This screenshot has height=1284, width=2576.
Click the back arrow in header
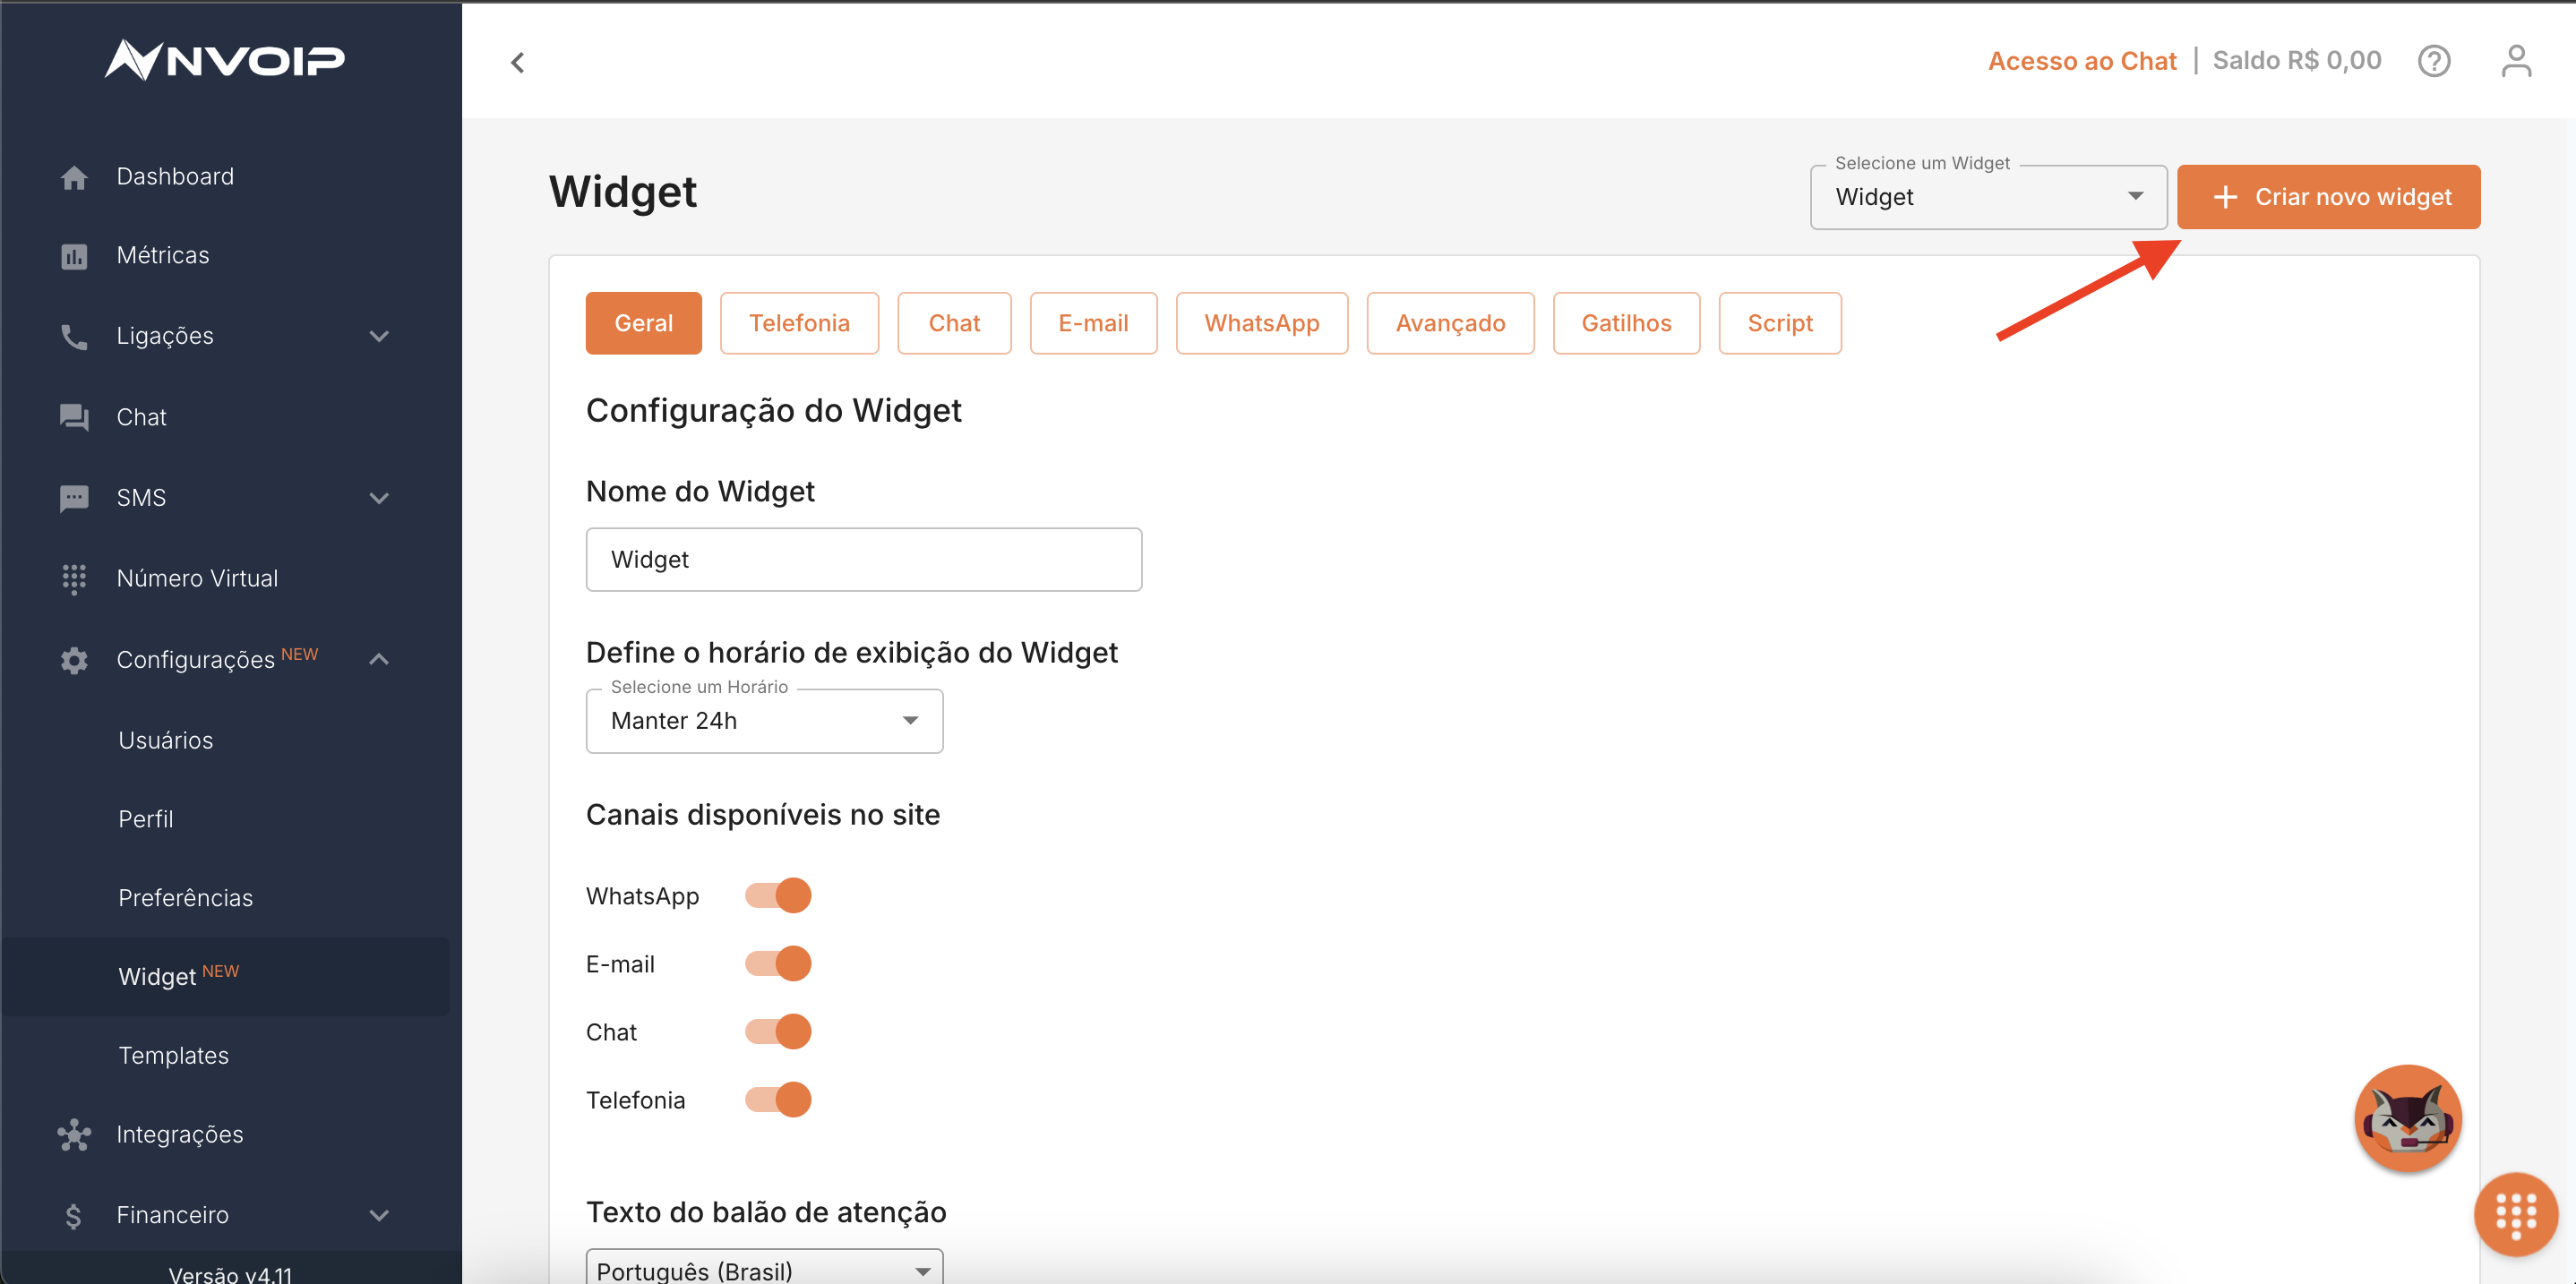[x=518, y=63]
